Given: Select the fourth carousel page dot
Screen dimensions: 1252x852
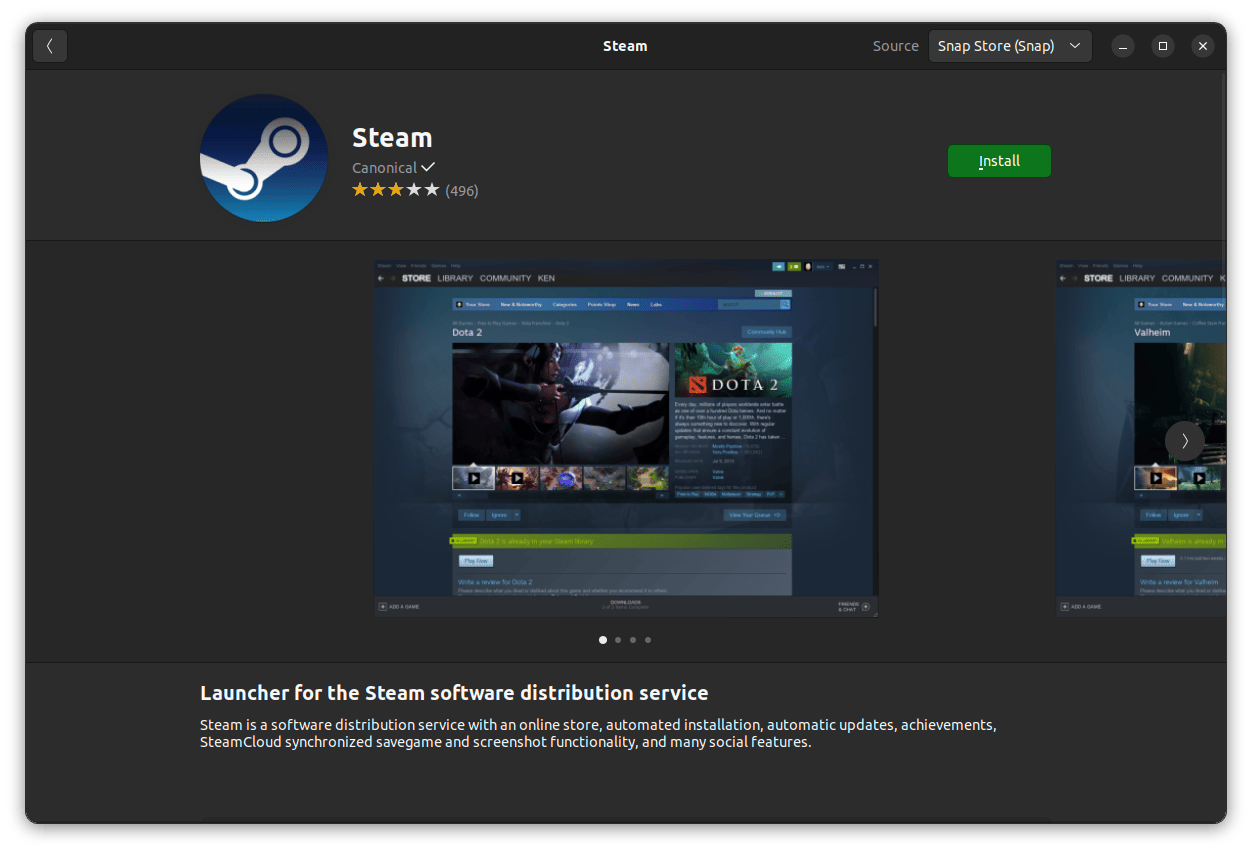Looking at the screenshot, I should pyautogui.click(x=648, y=640).
